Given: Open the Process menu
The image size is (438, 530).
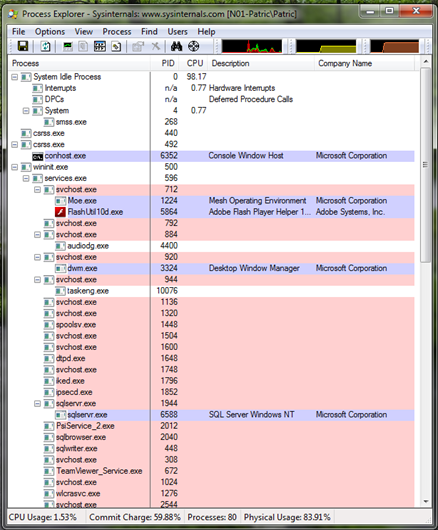Looking at the screenshot, I should [x=117, y=32].
